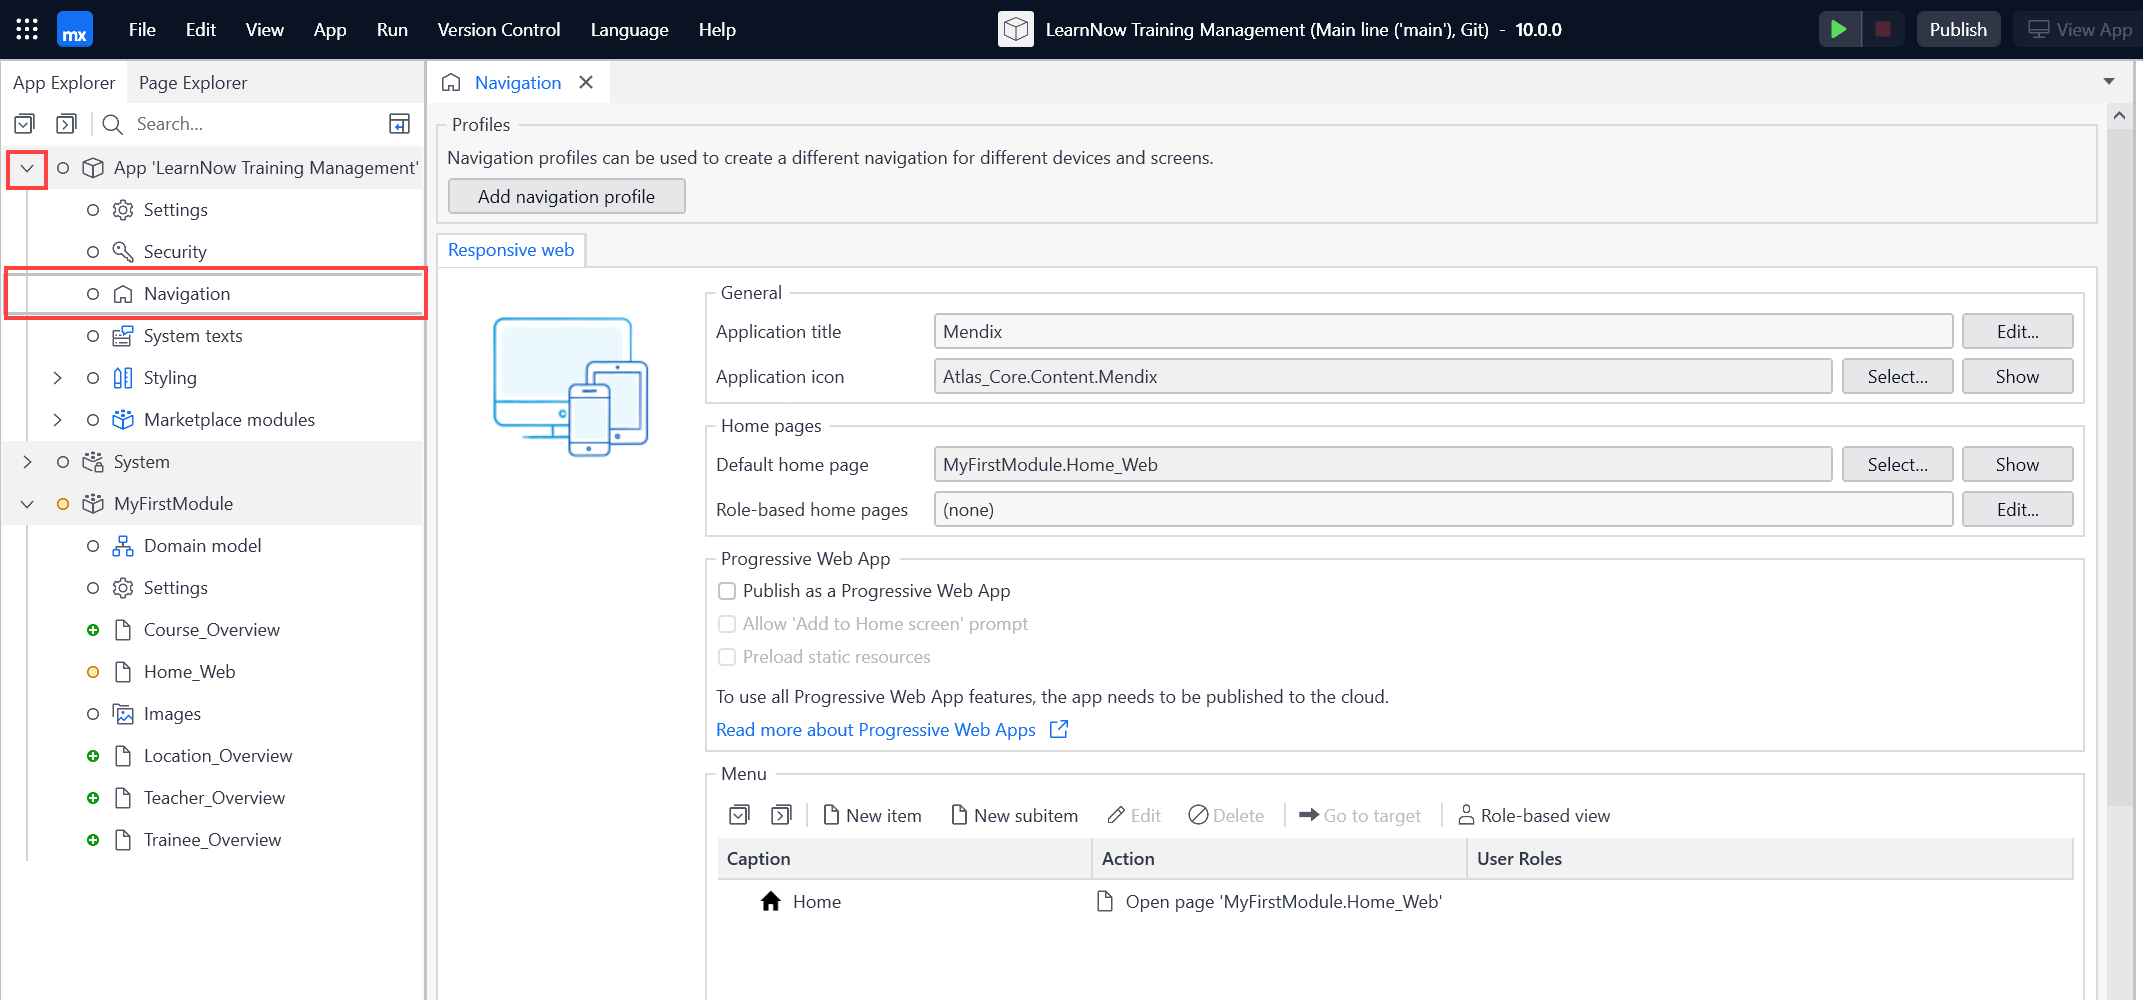Click the Publish button
This screenshot has width=2143, height=1000.
pyautogui.click(x=1958, y=29)
